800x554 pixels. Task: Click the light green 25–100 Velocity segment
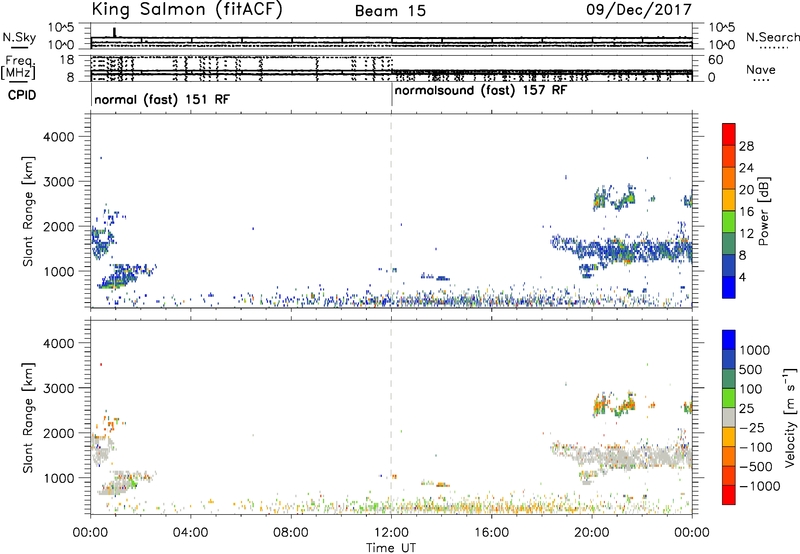tap(729, 398)
